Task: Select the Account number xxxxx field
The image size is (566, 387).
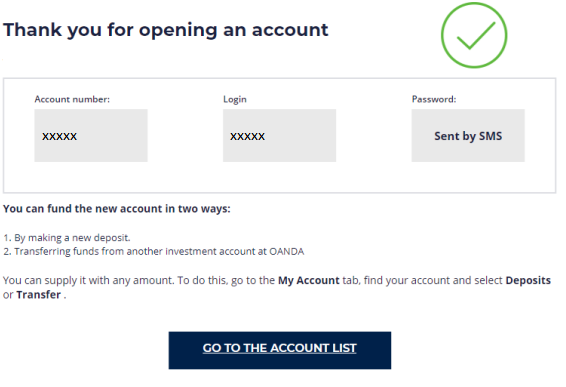Action: tap(91, 135)
